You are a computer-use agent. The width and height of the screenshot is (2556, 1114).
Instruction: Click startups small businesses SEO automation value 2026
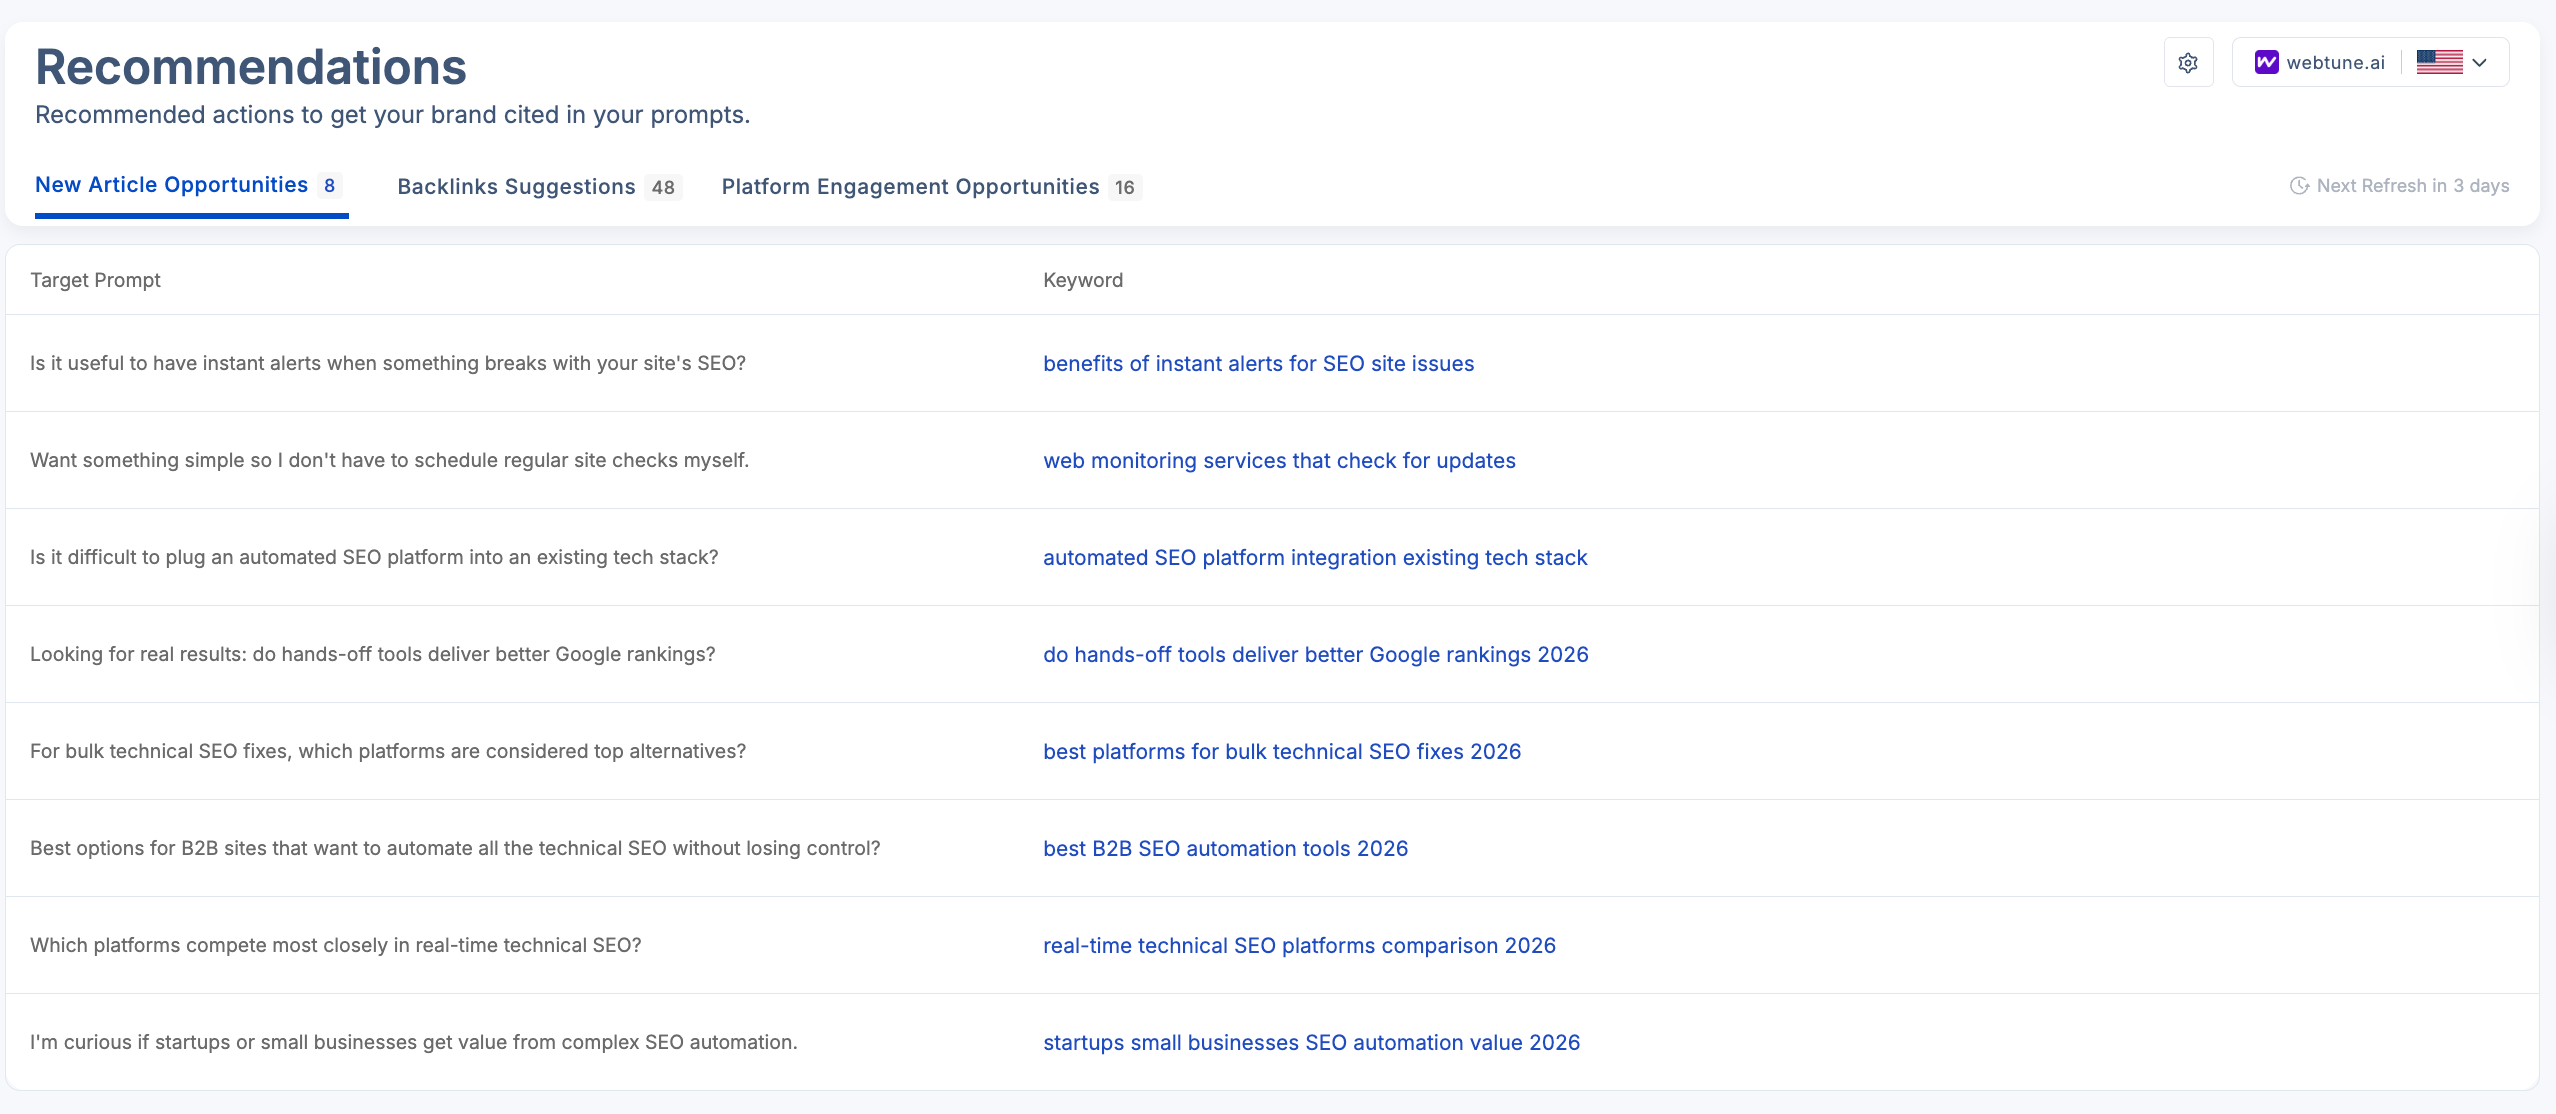pos(1311,1042)
